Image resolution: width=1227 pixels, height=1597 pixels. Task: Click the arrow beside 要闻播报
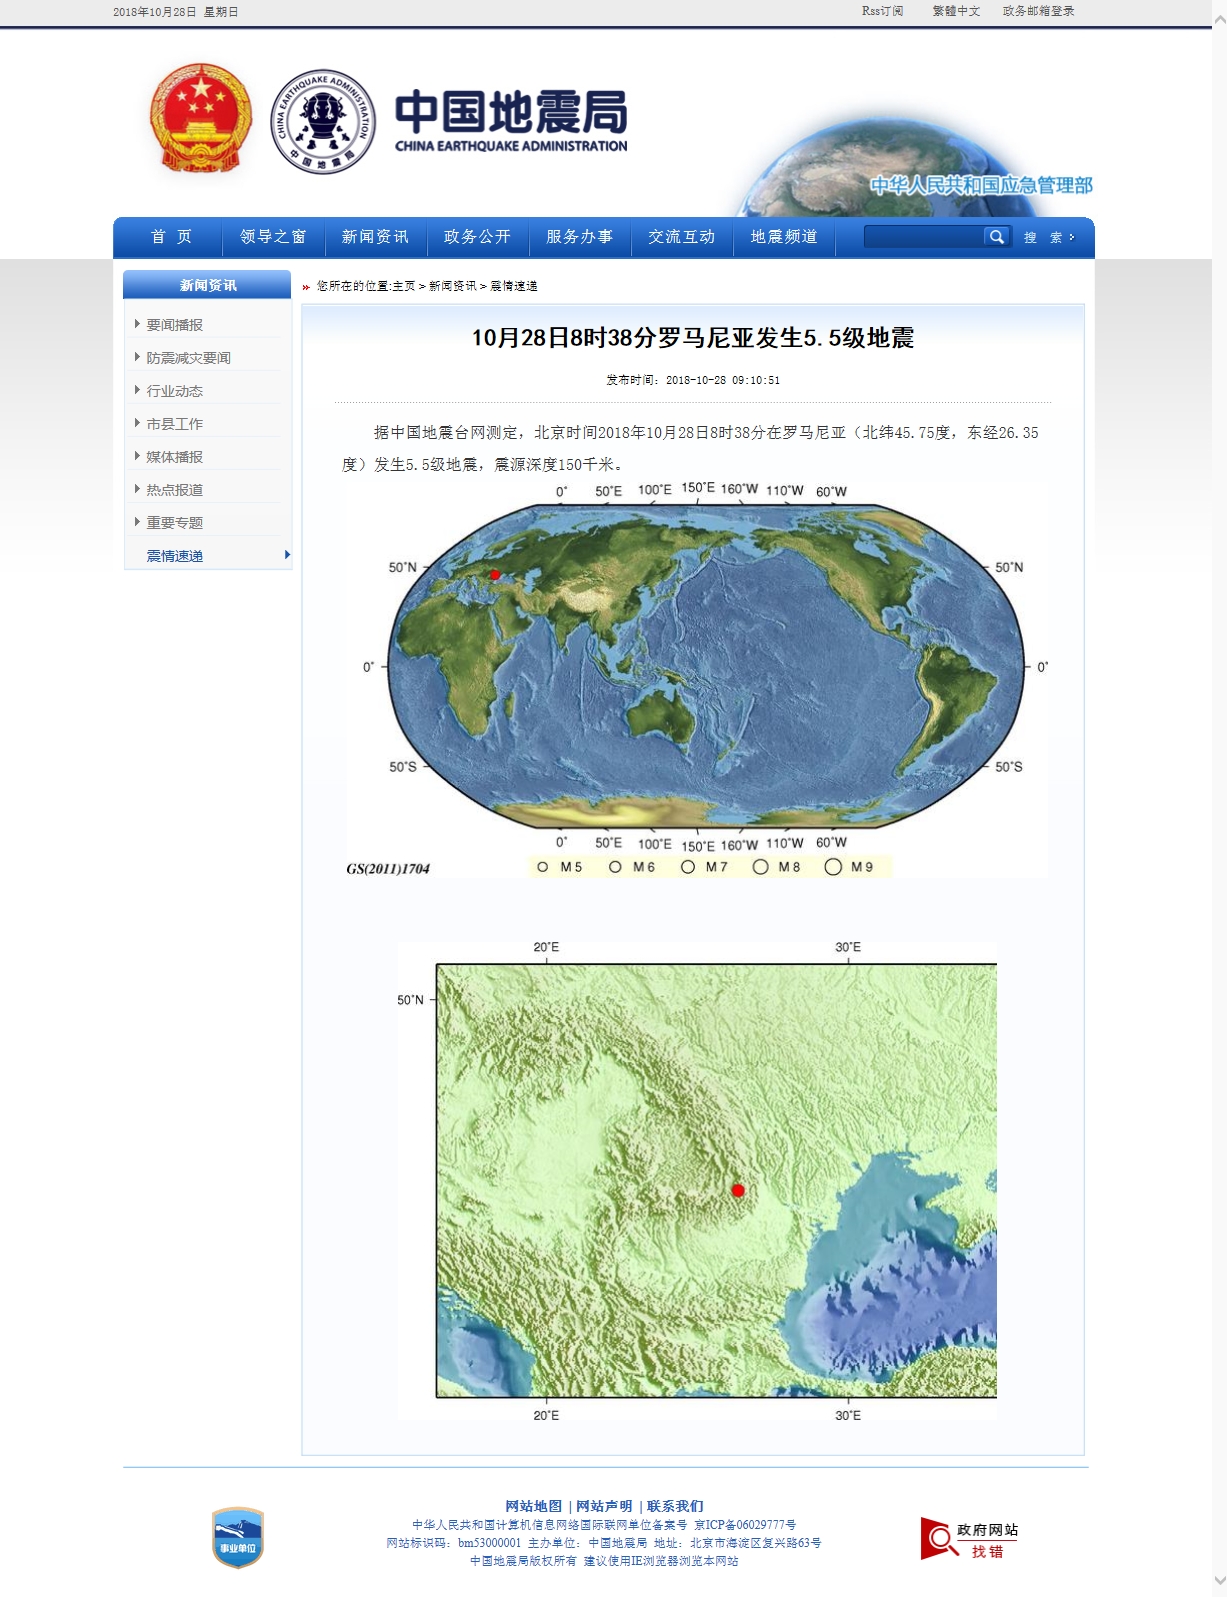(x=137, y=324)
